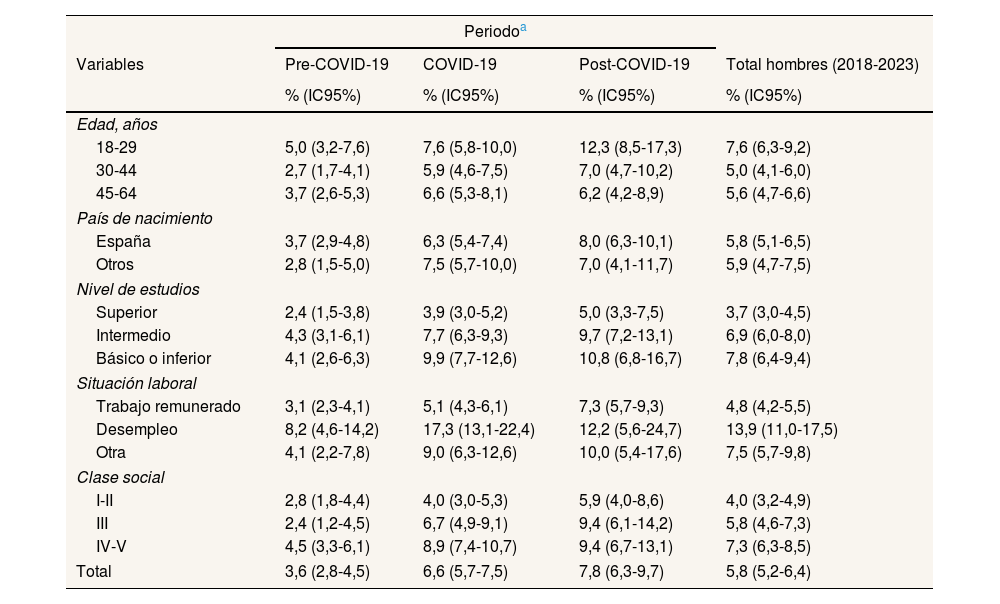Screen dimensions: 1000x604
Task: Select the 13,9 (11,0-17,5) cell
Action: 781,430
